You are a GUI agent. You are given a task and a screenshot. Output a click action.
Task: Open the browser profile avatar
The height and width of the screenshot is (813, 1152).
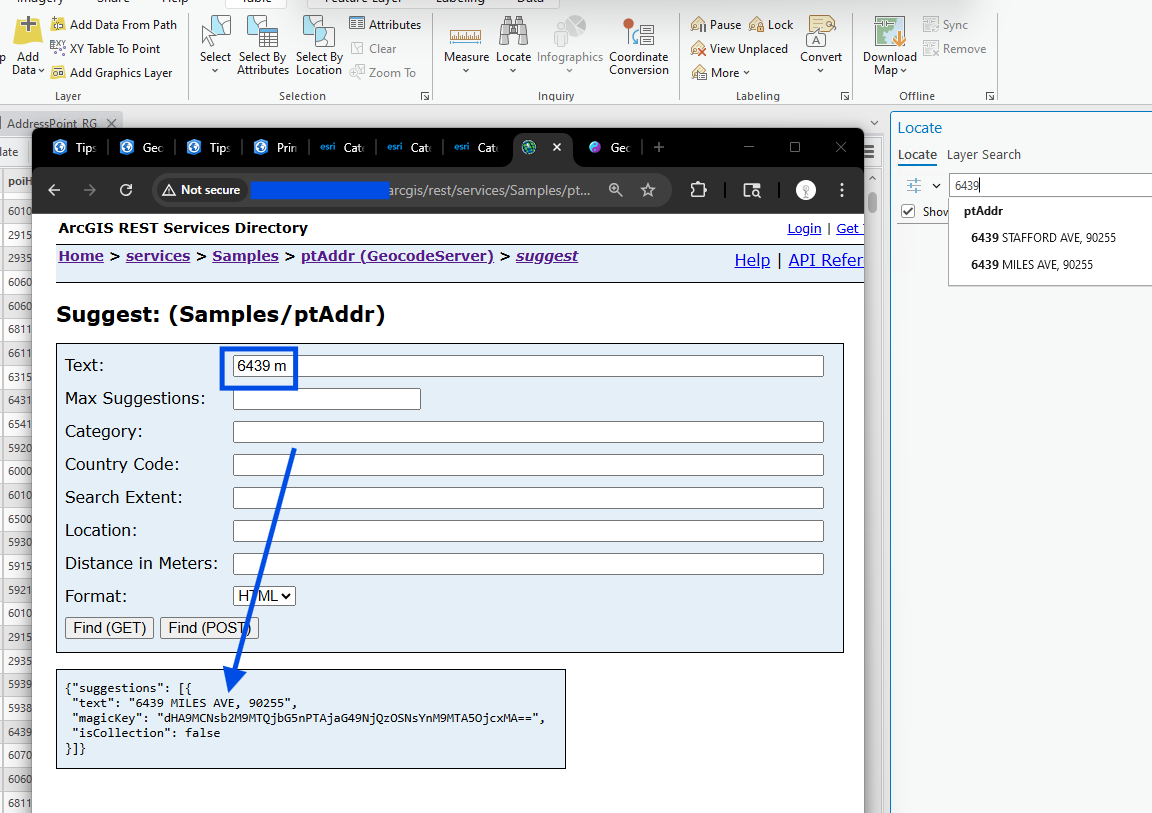tap(806, 190)
